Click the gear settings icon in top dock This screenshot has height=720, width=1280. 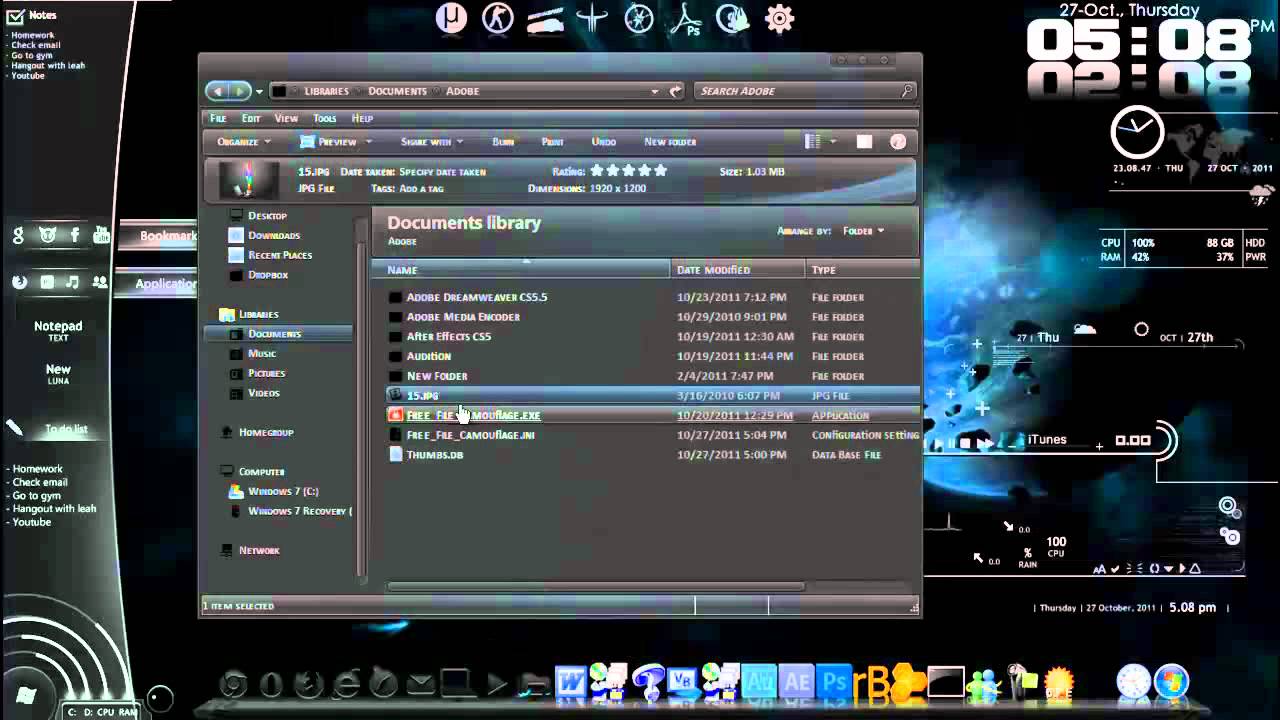point(779,18)
